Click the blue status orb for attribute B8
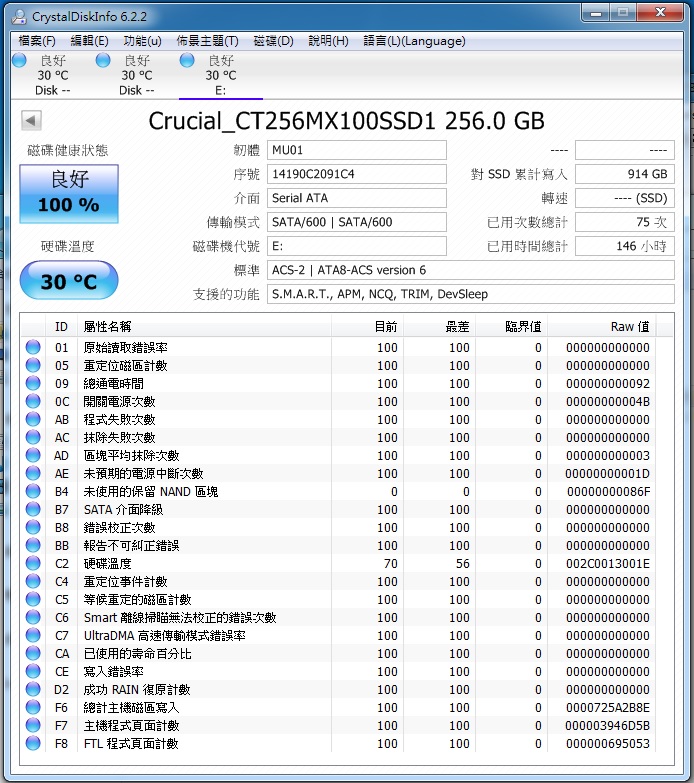 [x=33, y=527]
